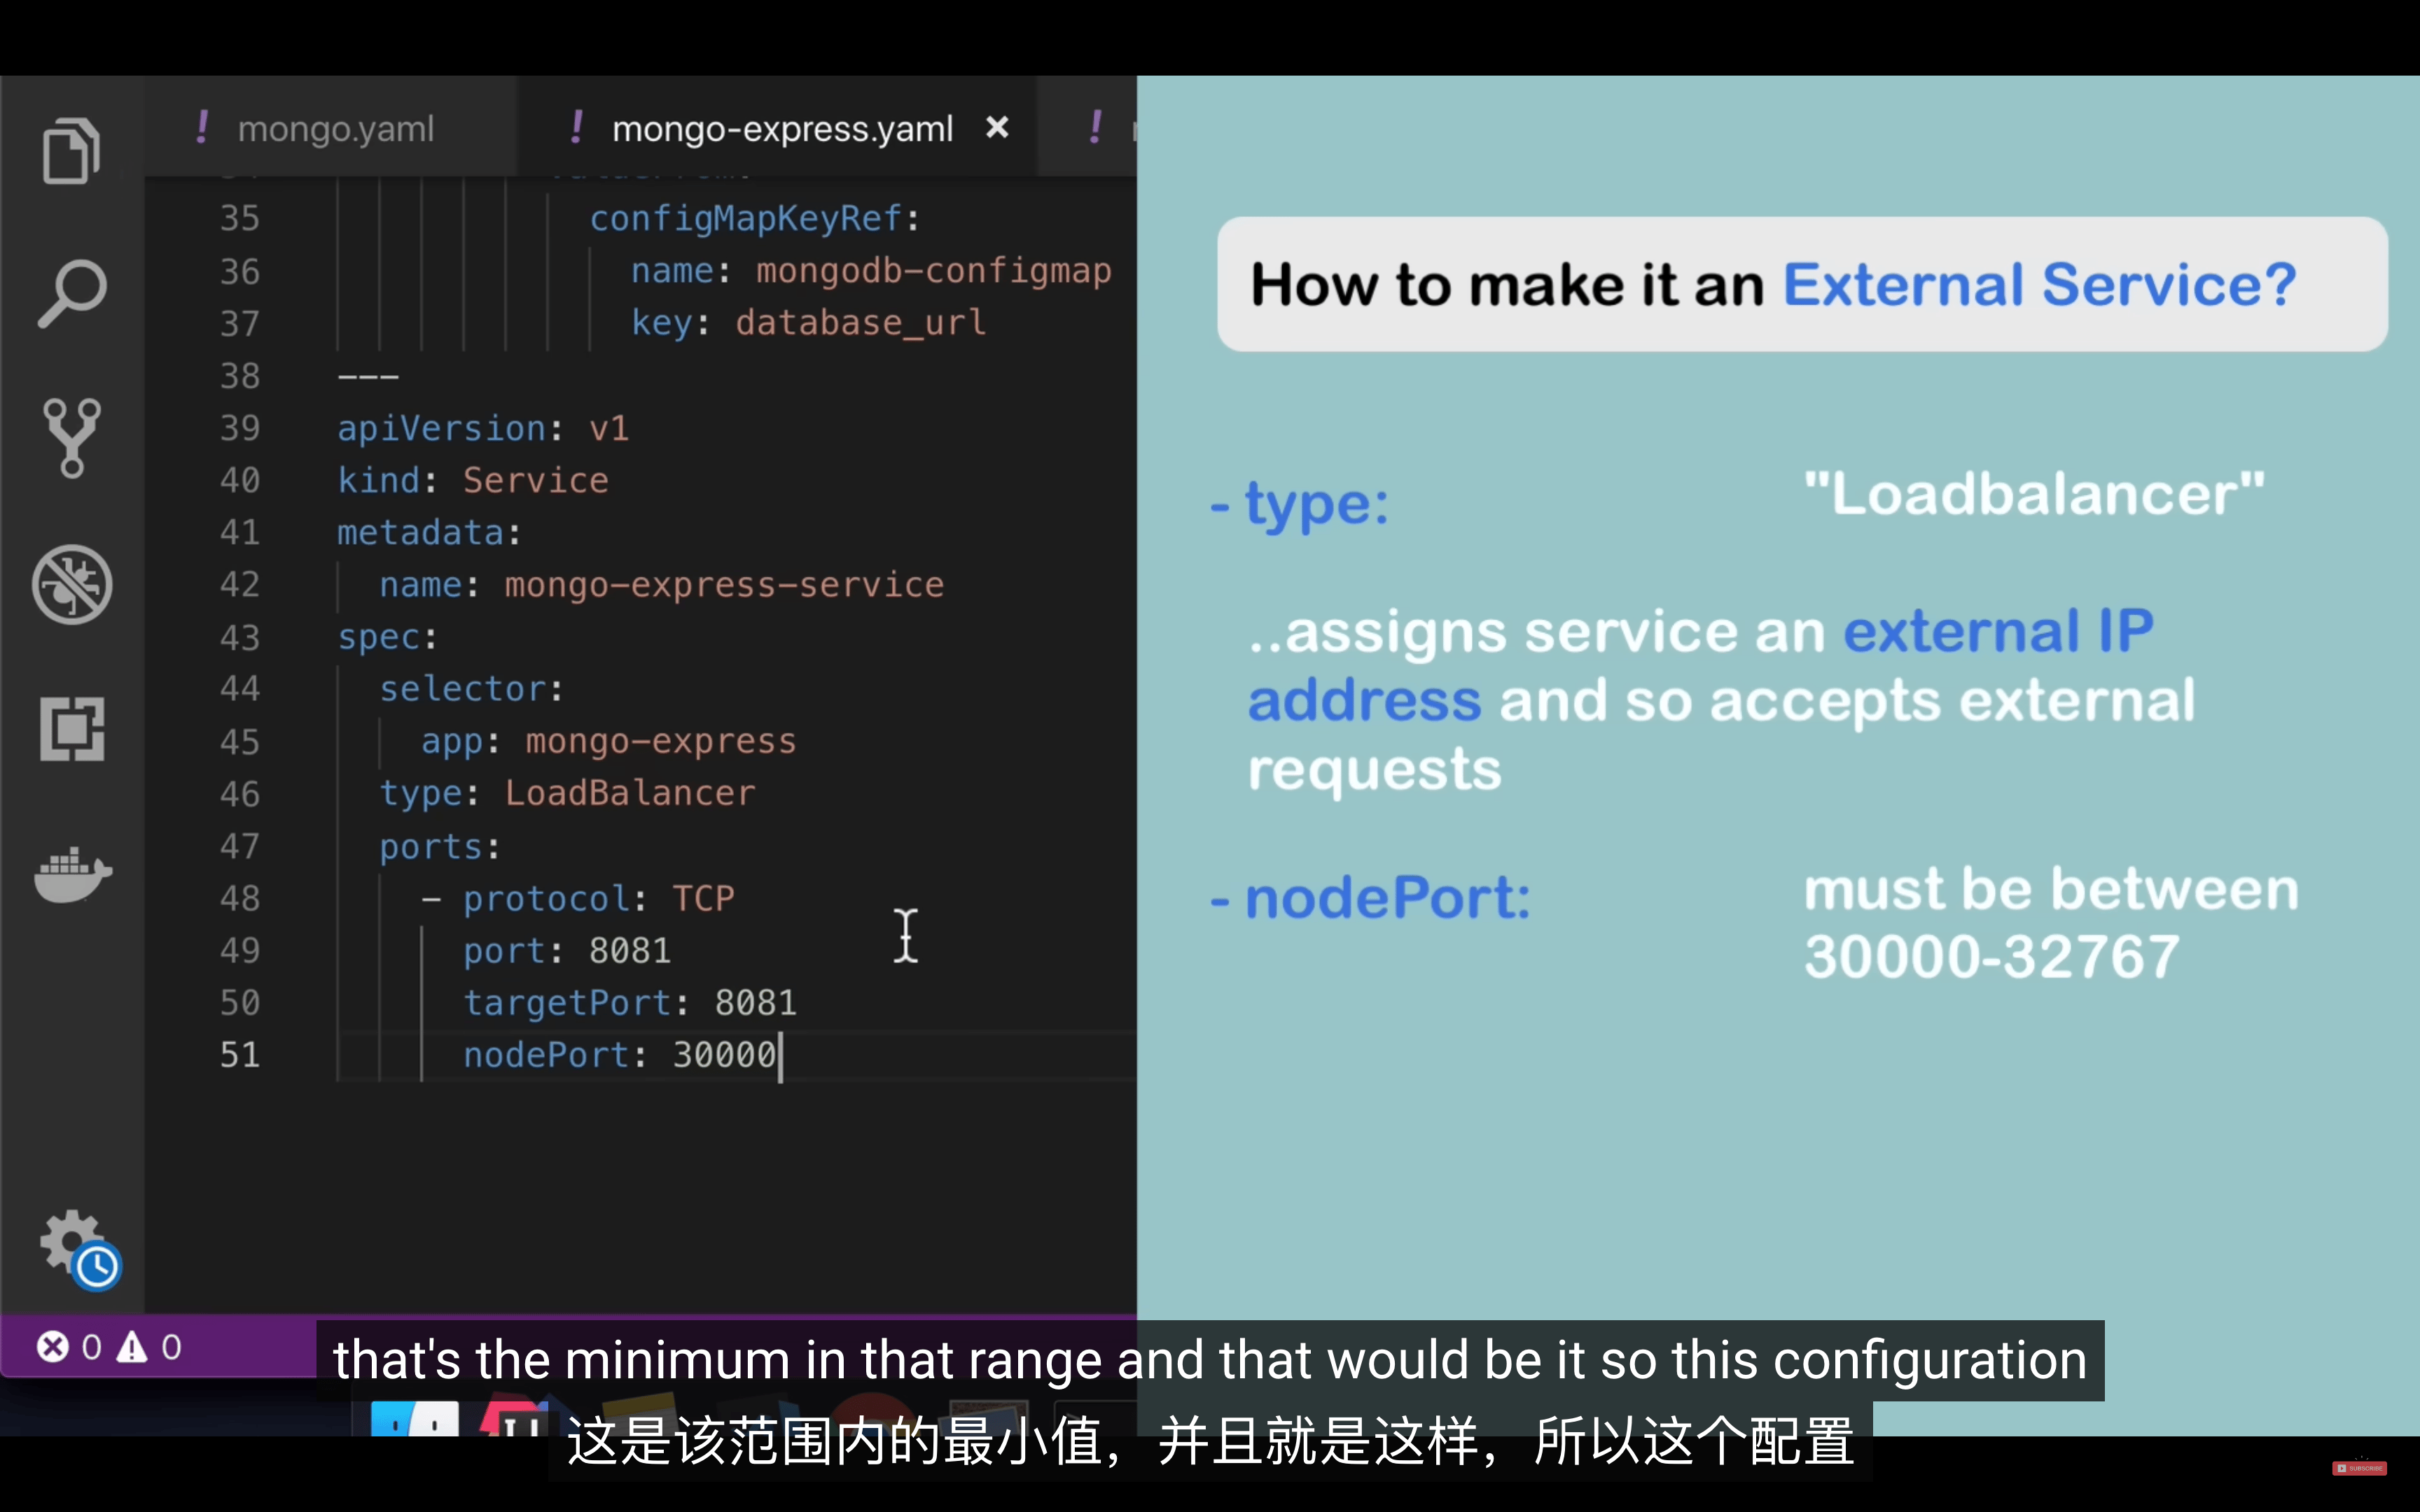
Task: Click the warning triangle in status bar
Action: click(132, 1347)
